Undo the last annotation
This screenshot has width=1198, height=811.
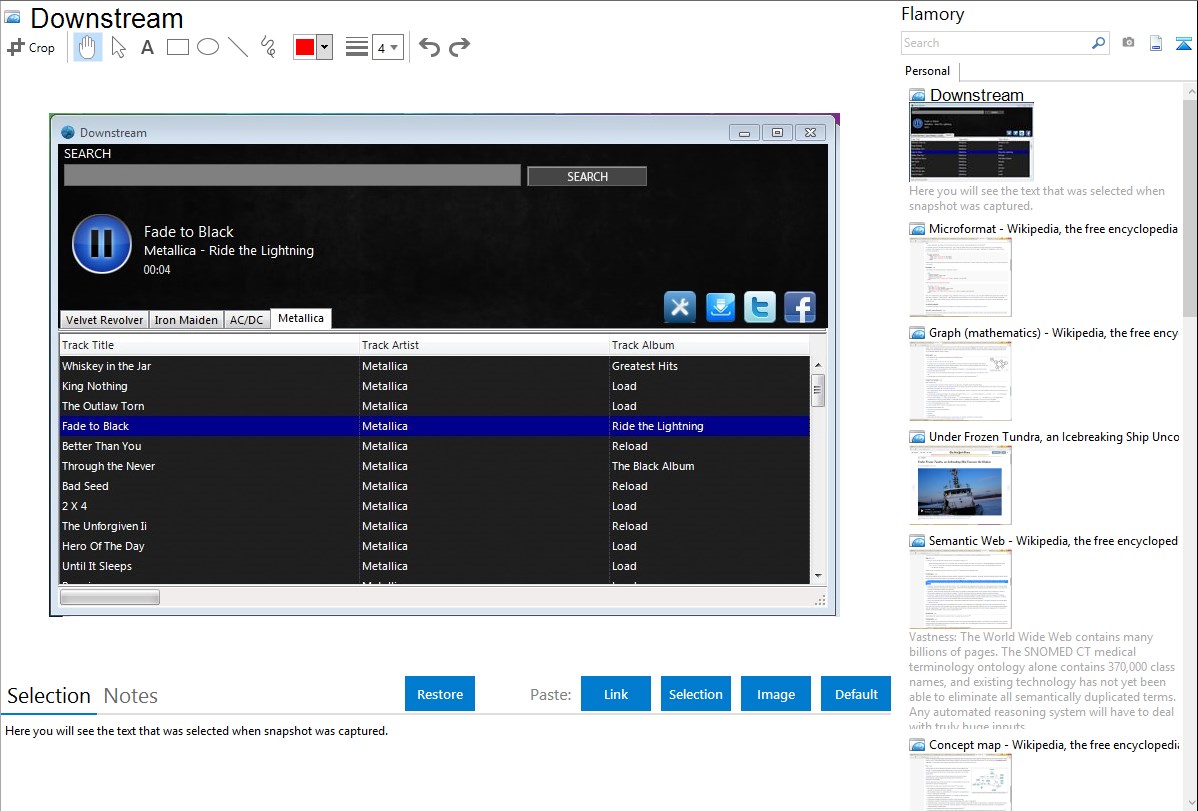pyautogui.click(x=429, y=47)
